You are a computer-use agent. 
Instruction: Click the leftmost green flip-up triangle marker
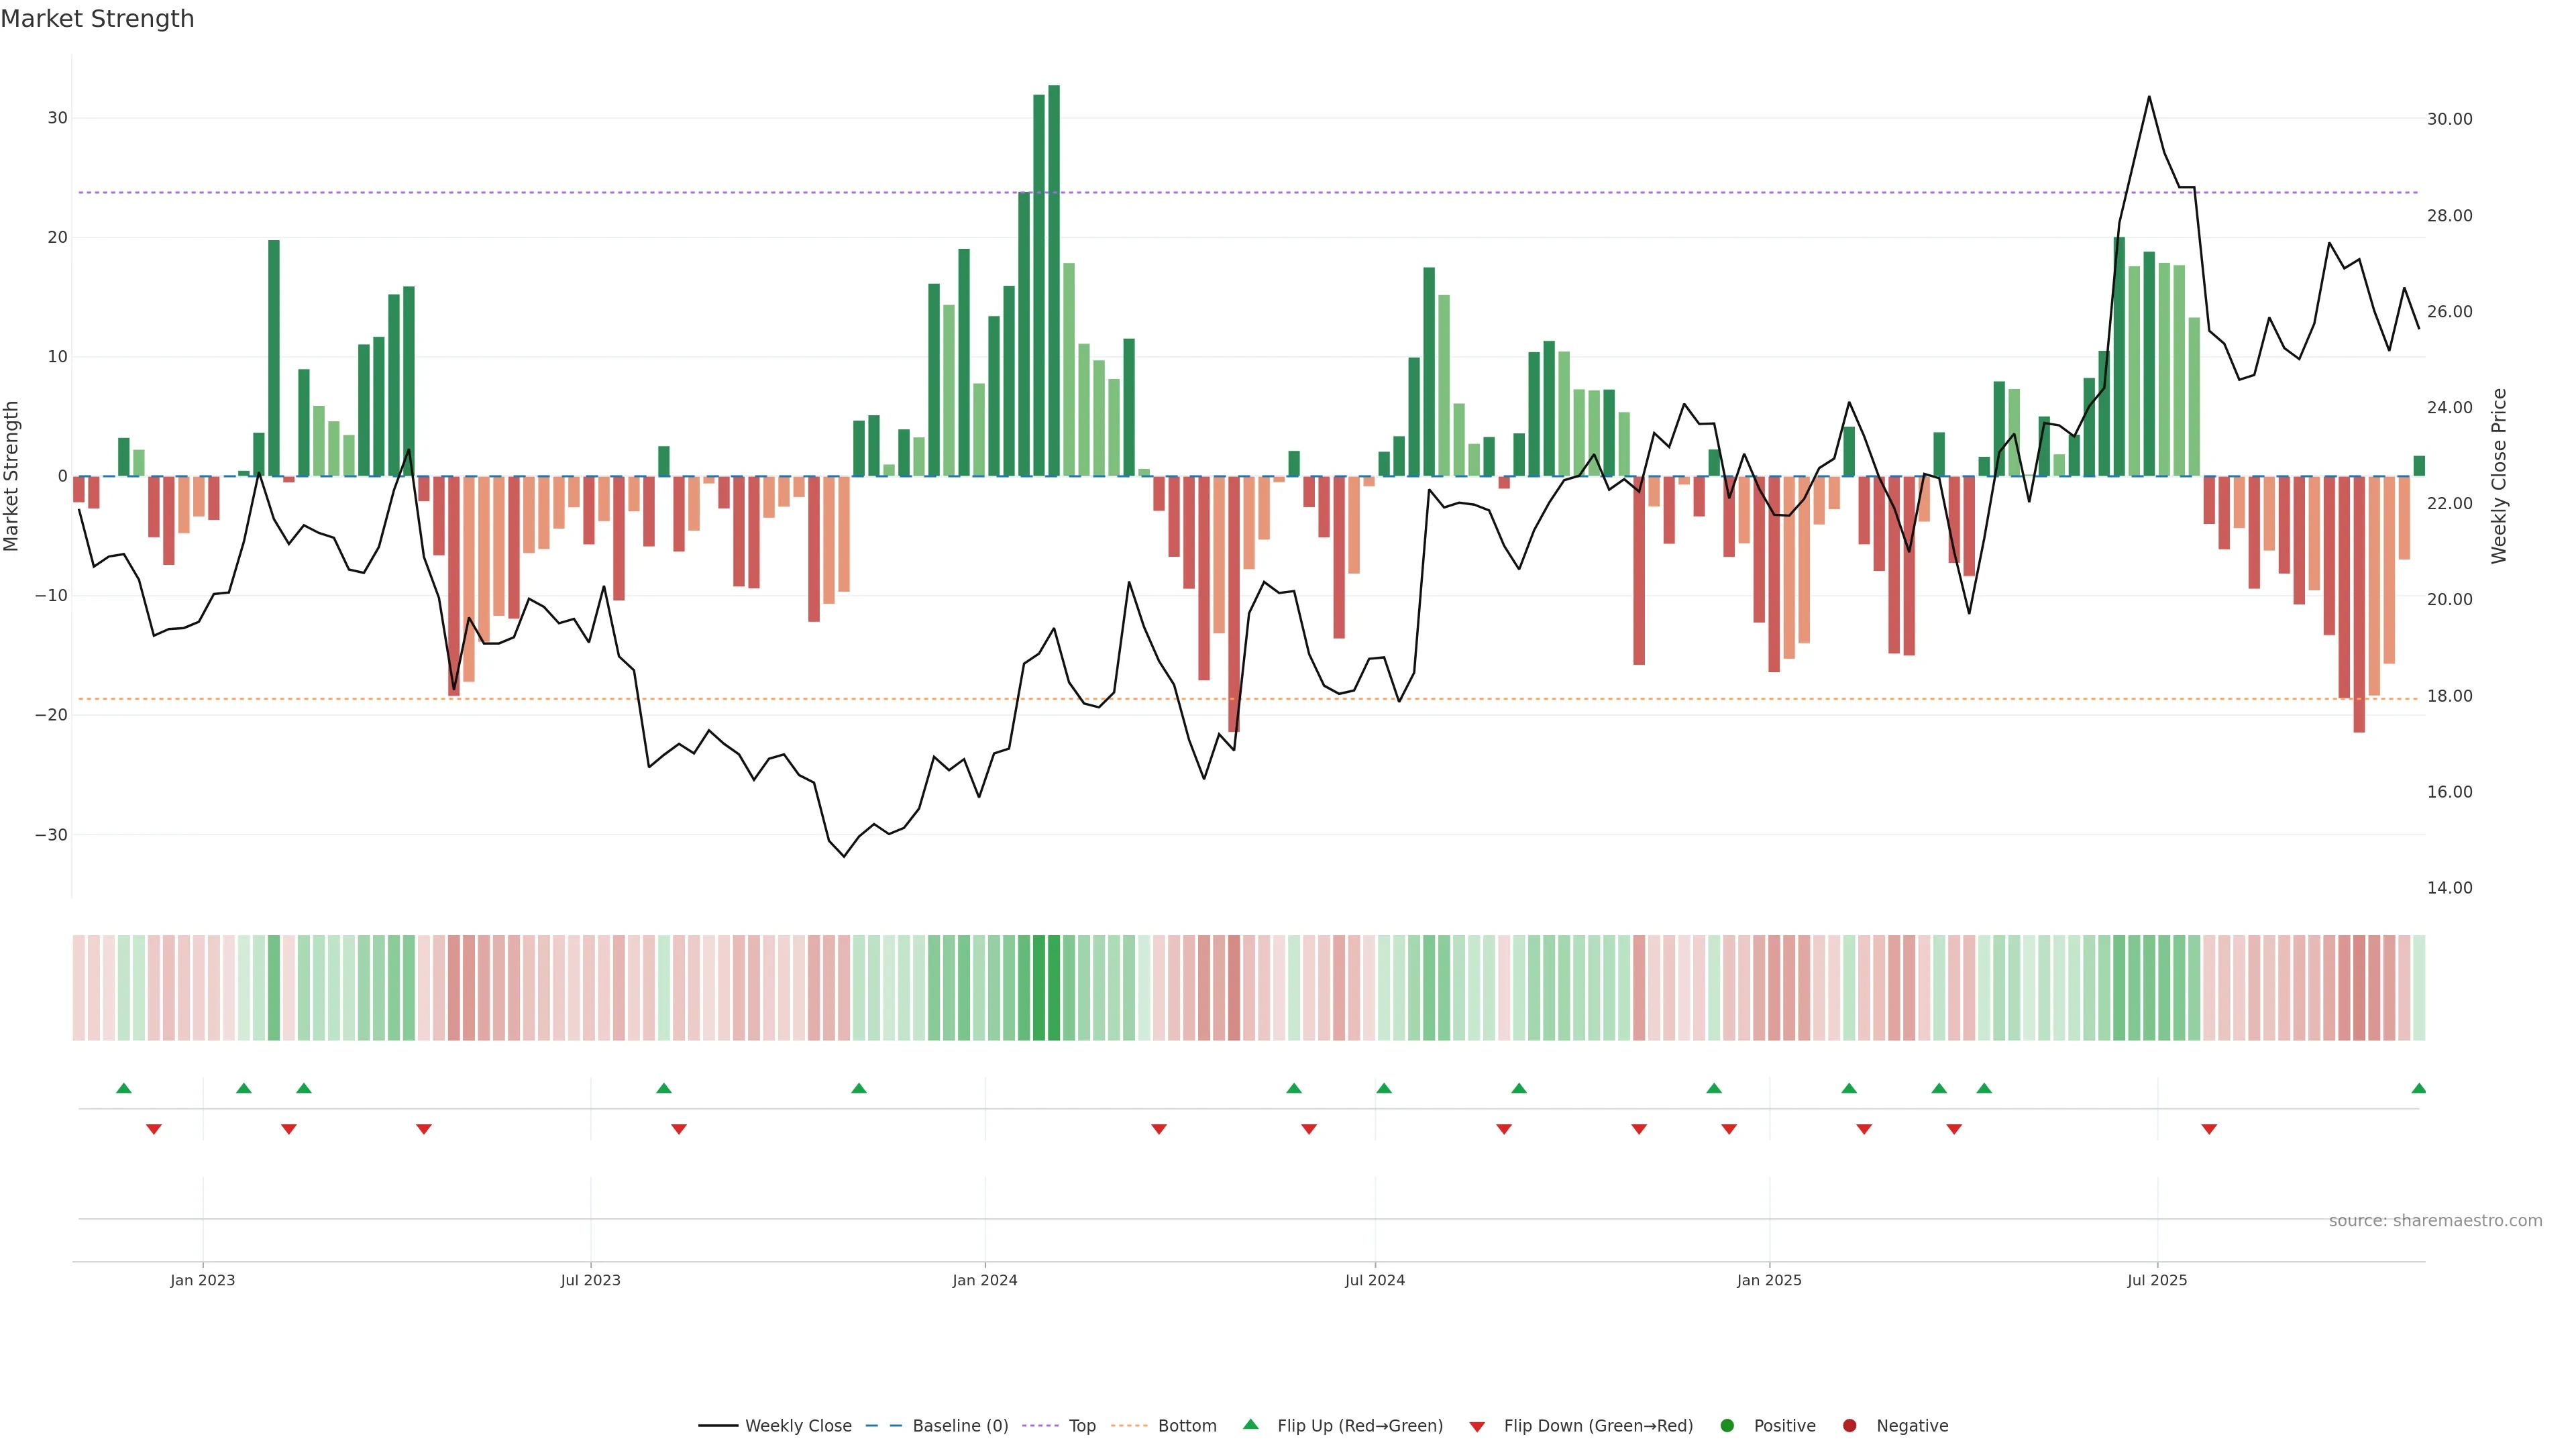coord(124,1088)
